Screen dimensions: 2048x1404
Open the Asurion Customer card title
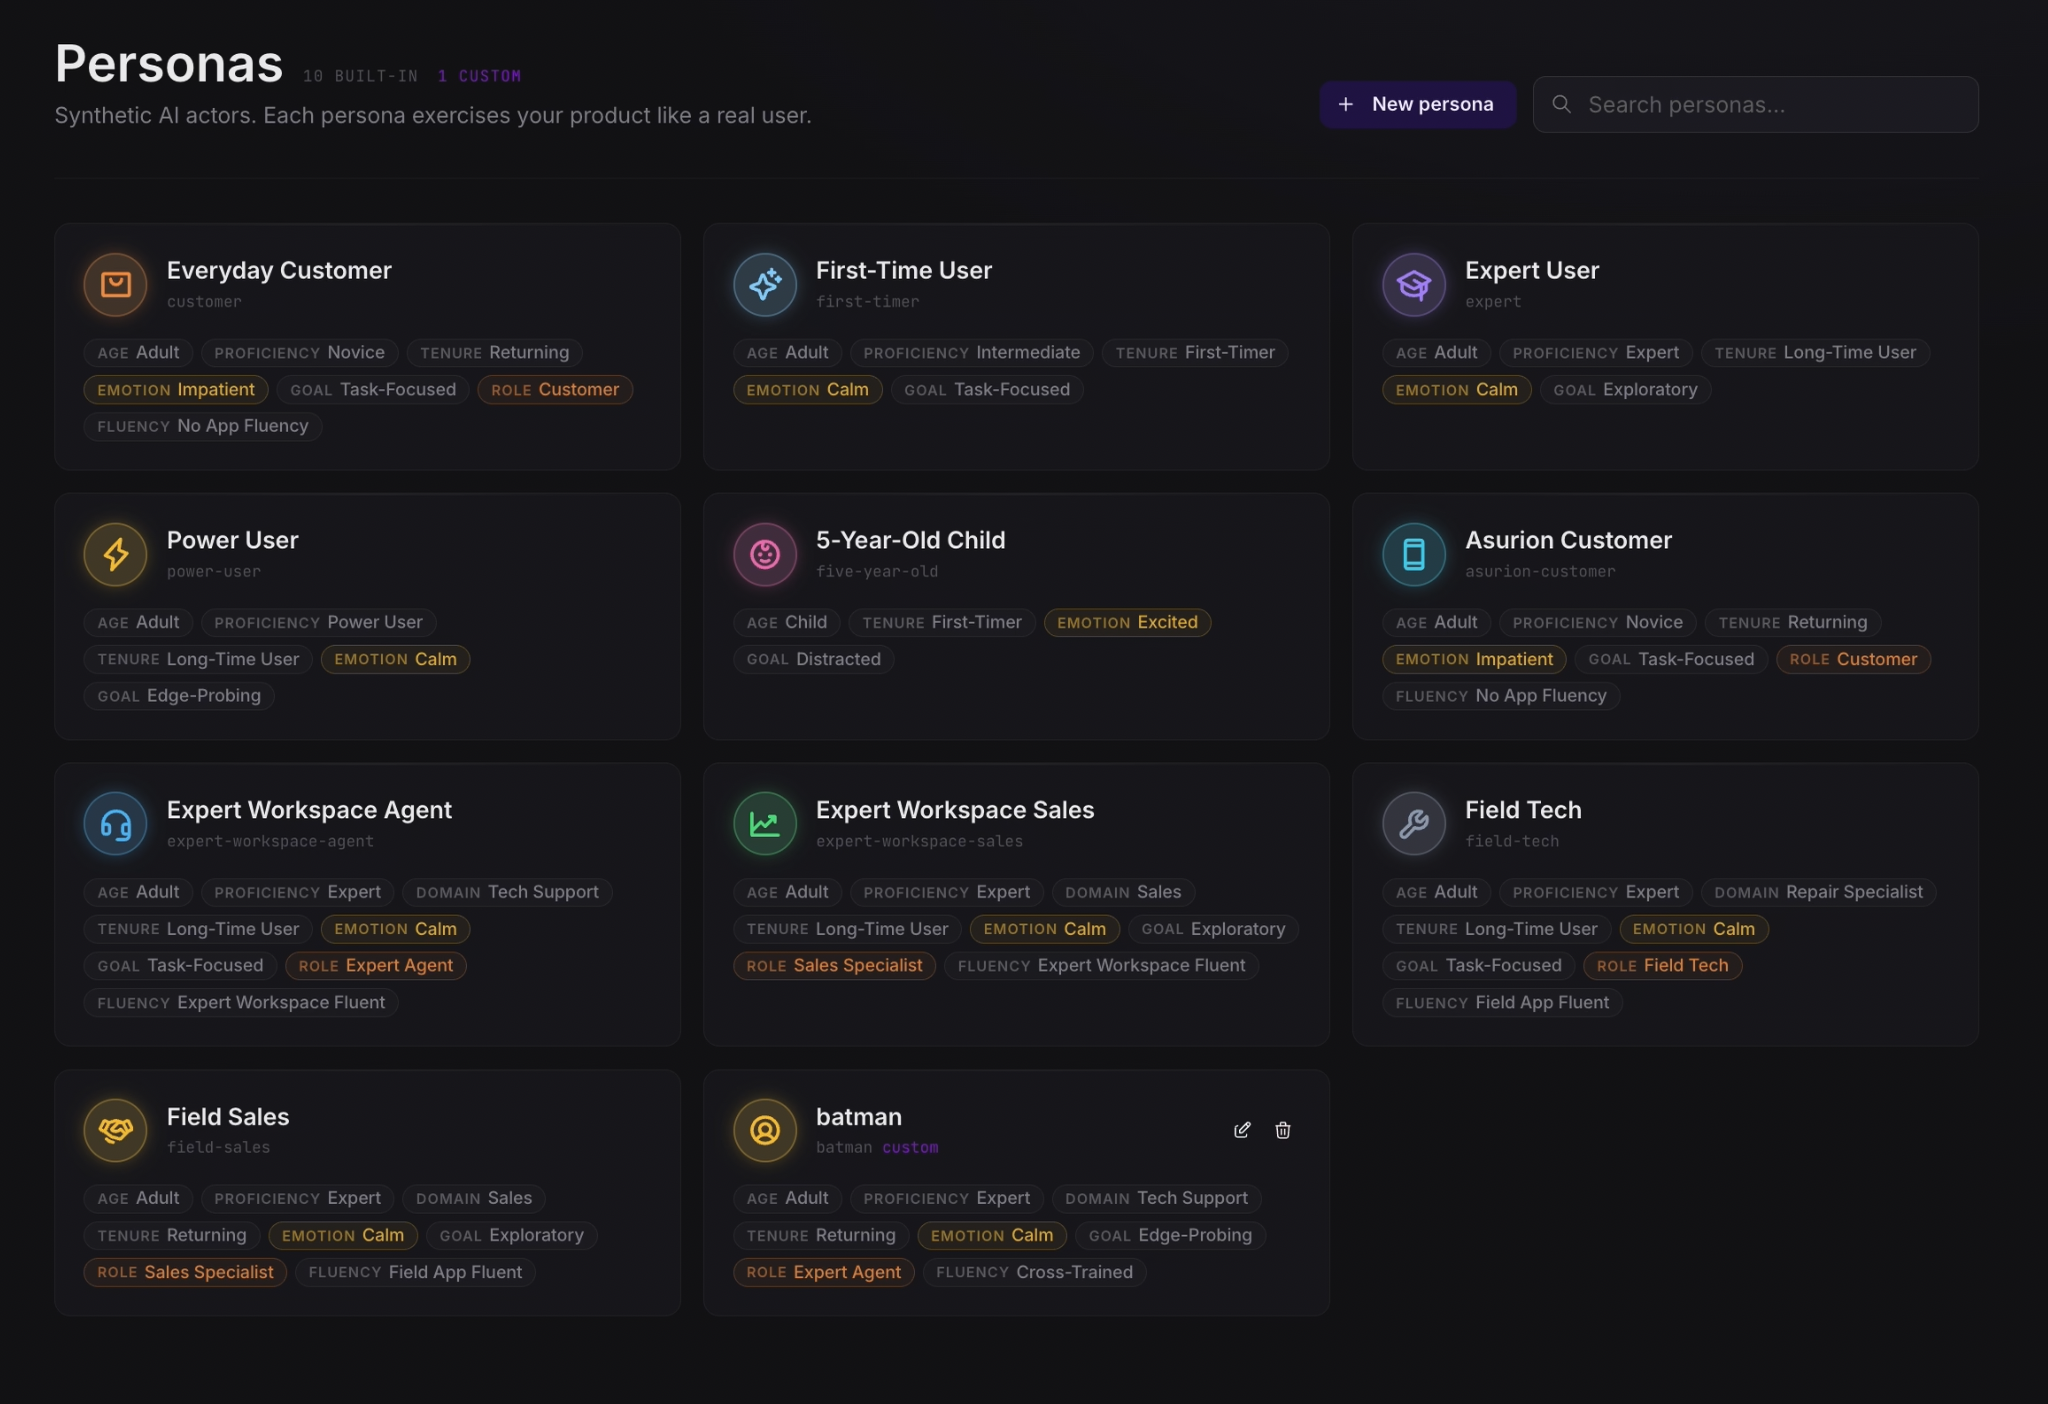(x=1568, y=540)
